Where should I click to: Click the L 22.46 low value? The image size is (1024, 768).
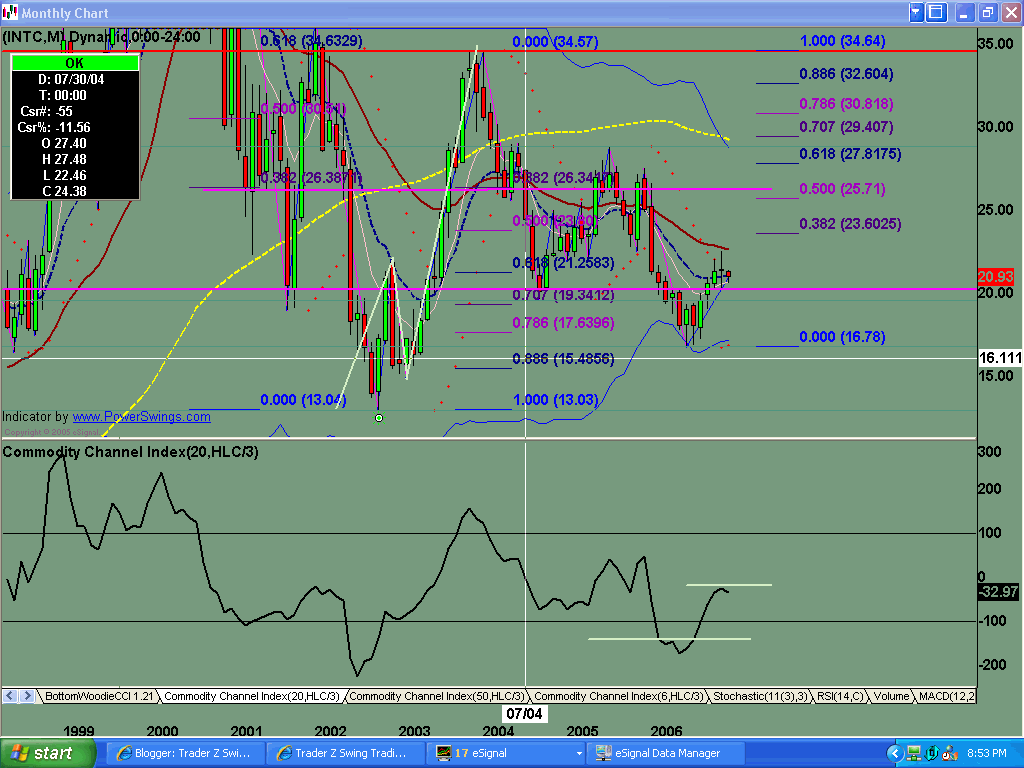pos(64,175)
